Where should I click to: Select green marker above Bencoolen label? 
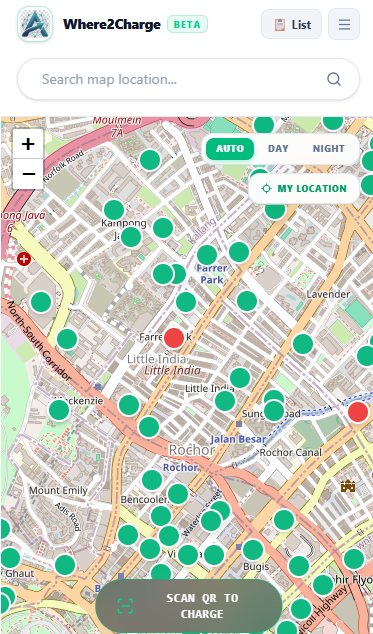[x=152, y=480]
